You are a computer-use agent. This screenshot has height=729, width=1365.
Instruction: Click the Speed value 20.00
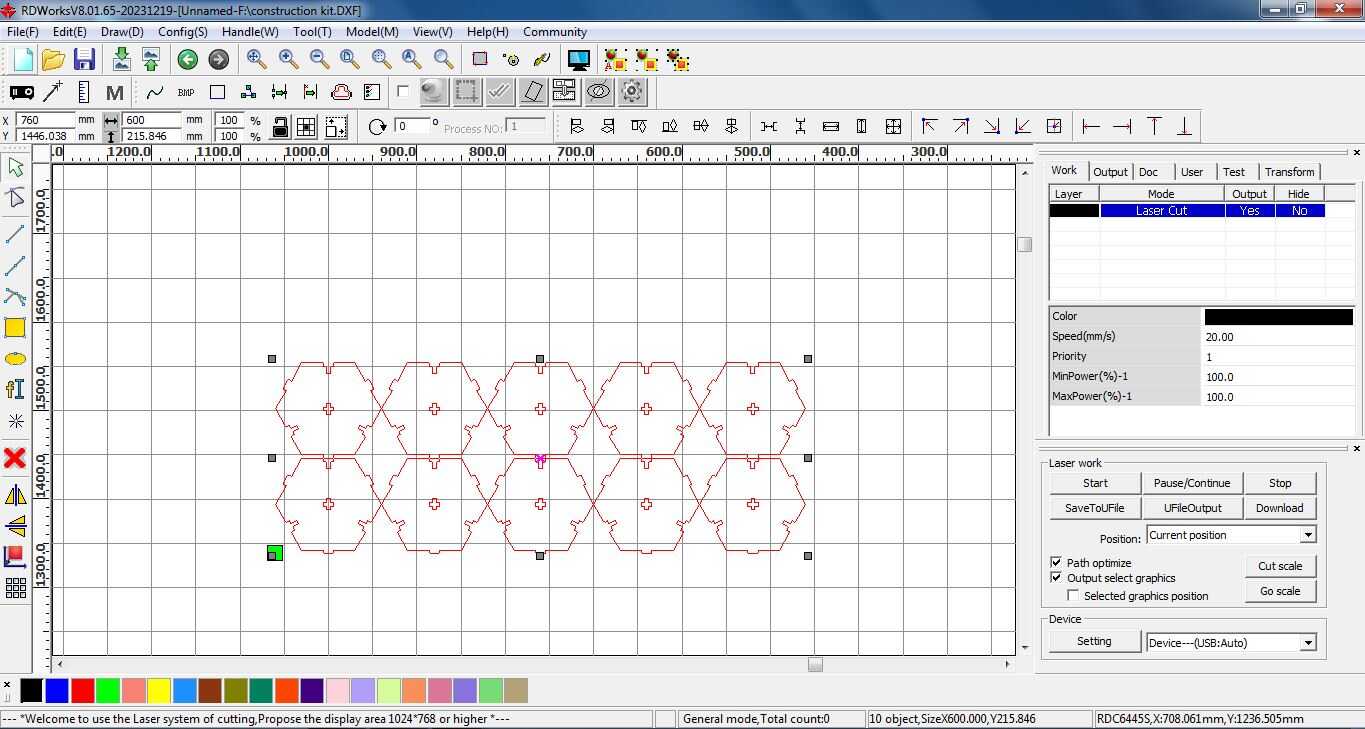coord(1278,337)
